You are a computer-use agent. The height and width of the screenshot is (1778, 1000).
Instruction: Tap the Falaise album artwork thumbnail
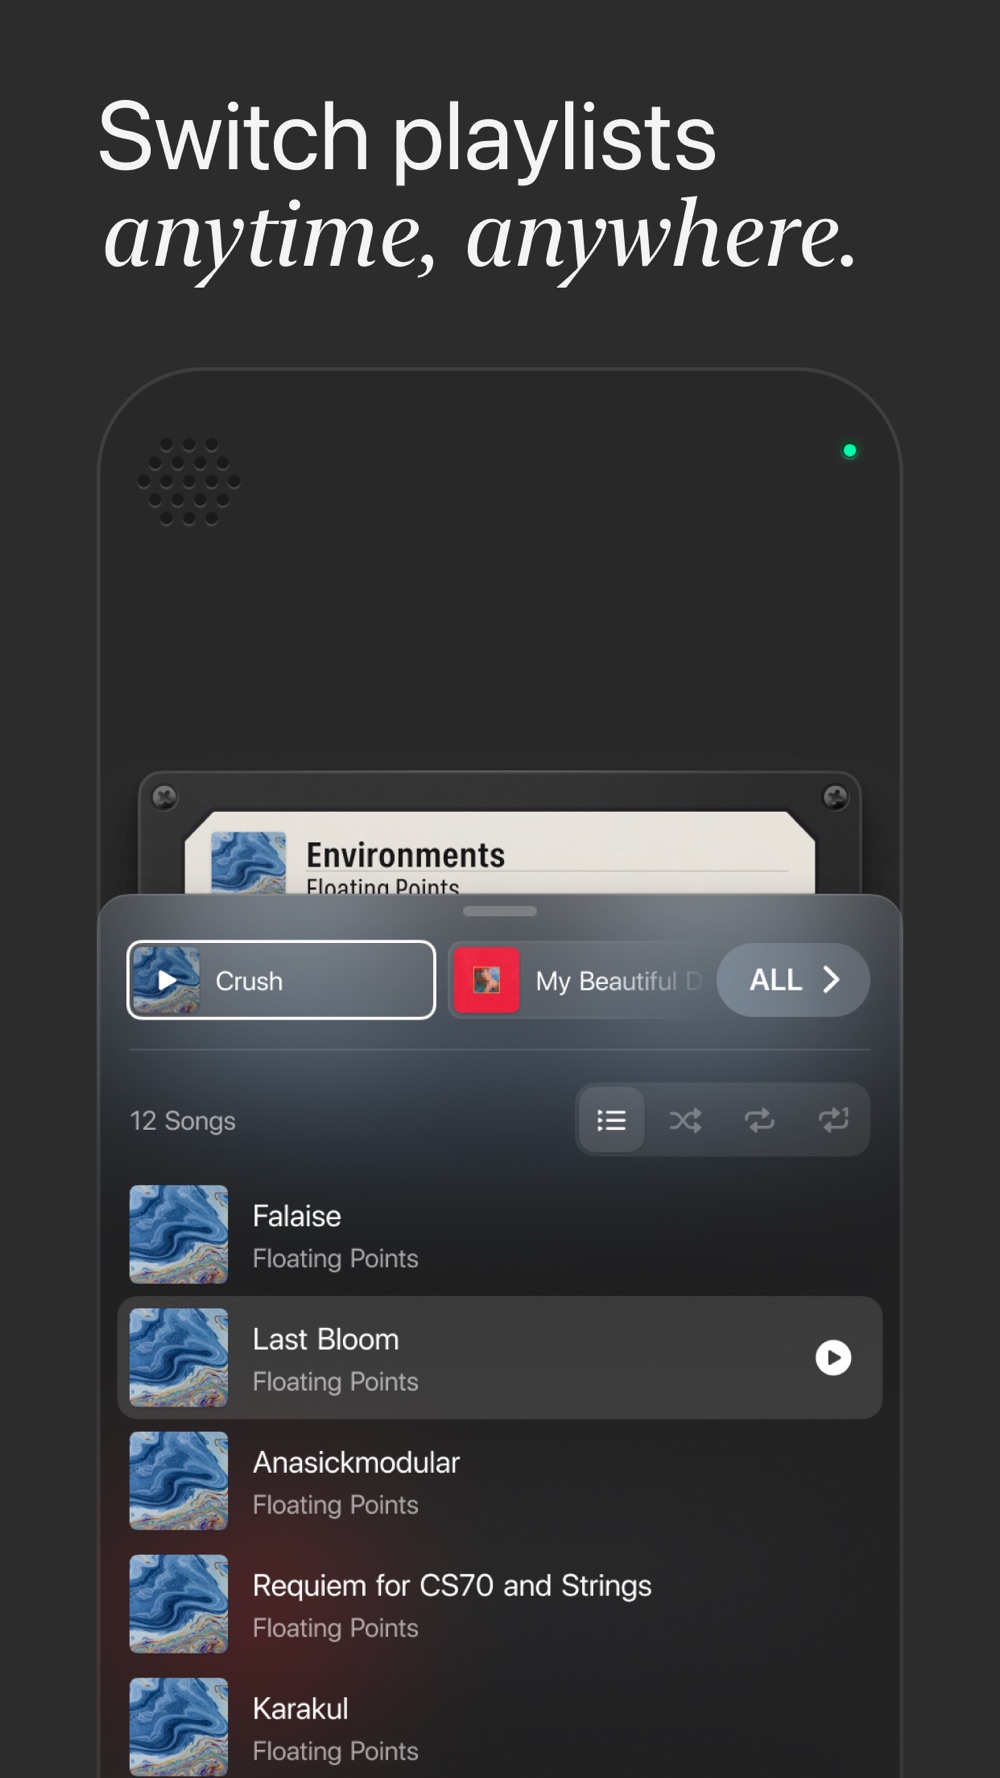179,1234
